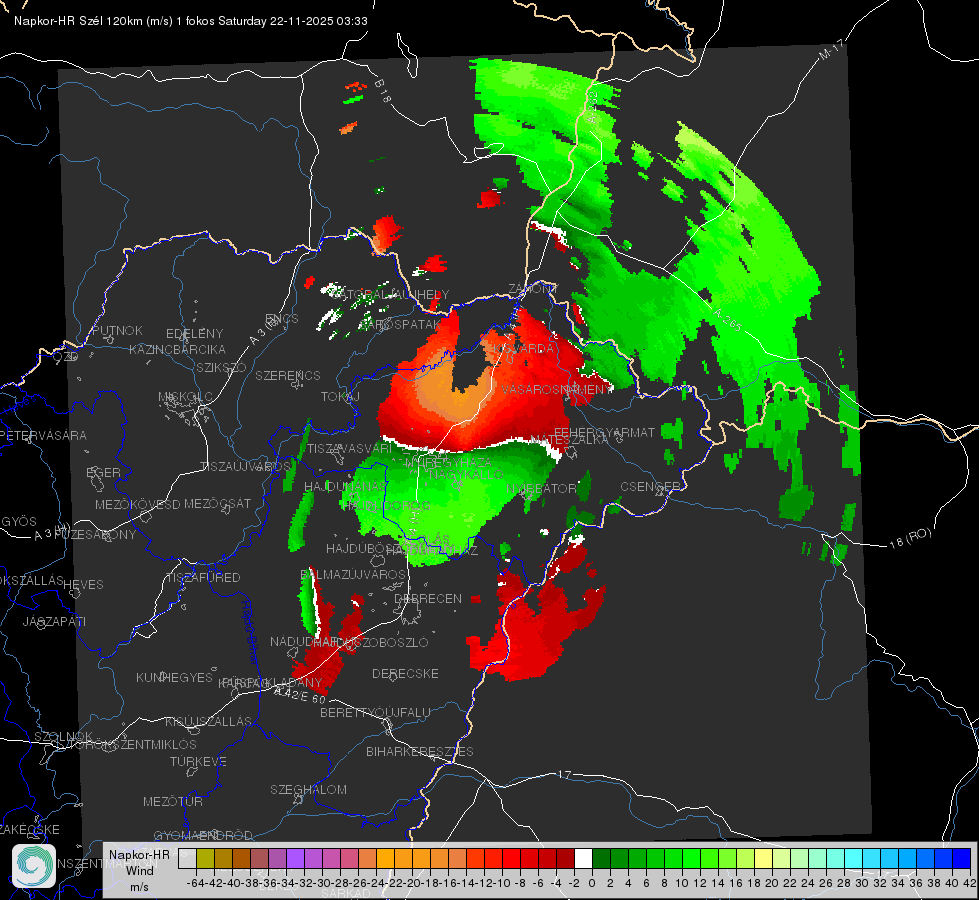Click the CSENGER town label
Viewport: 979px width, 900px height.
pos(650,487)
